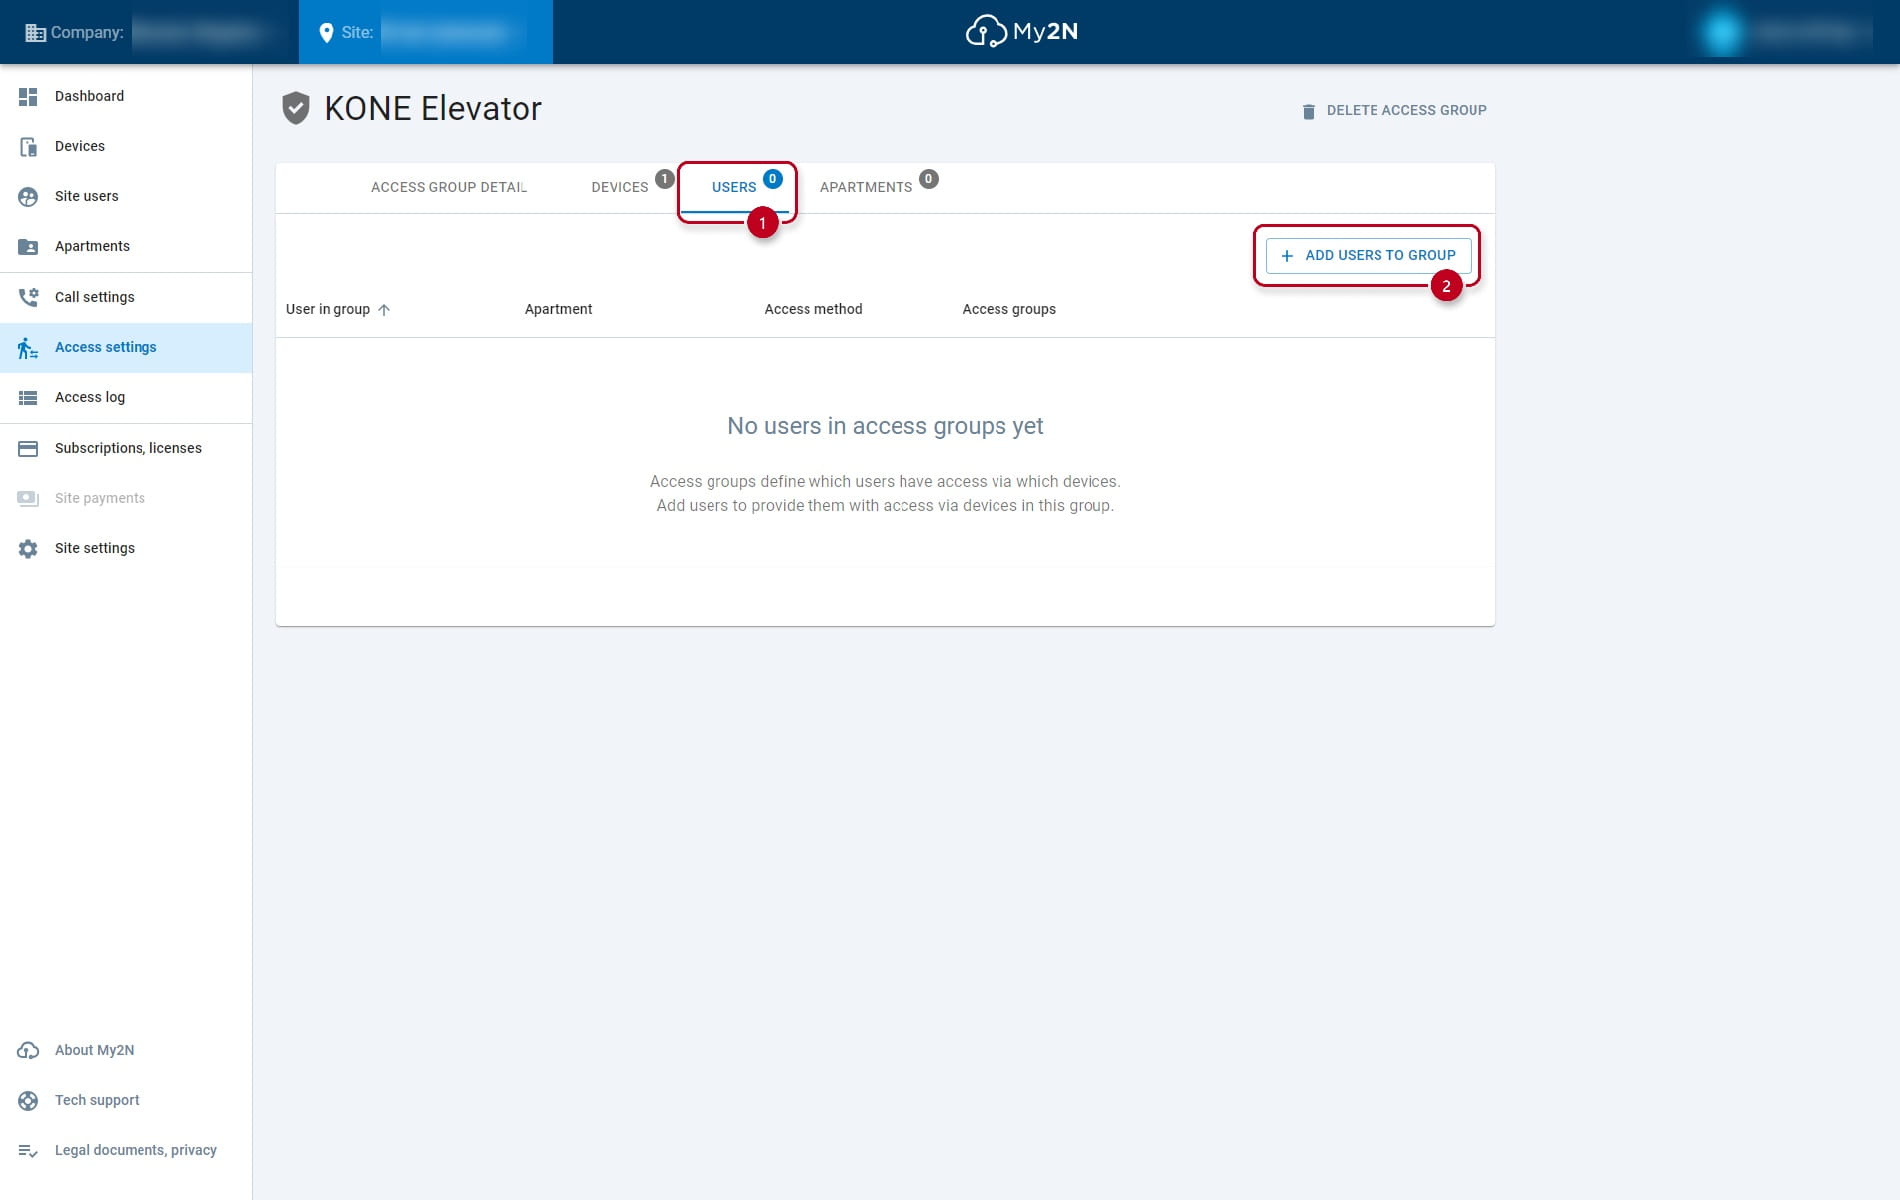Click the trash icon for delete group
The height and width of the screenshot is (1200, 1900).
pyautogui.click(x=1308, y=111)
